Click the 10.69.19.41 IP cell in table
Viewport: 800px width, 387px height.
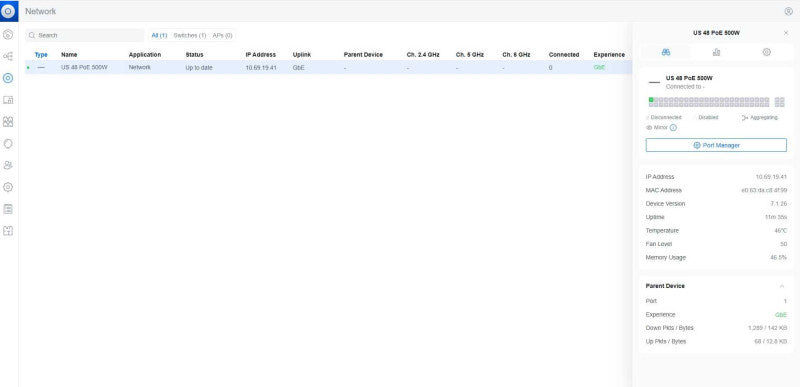[x=261, y=67]
